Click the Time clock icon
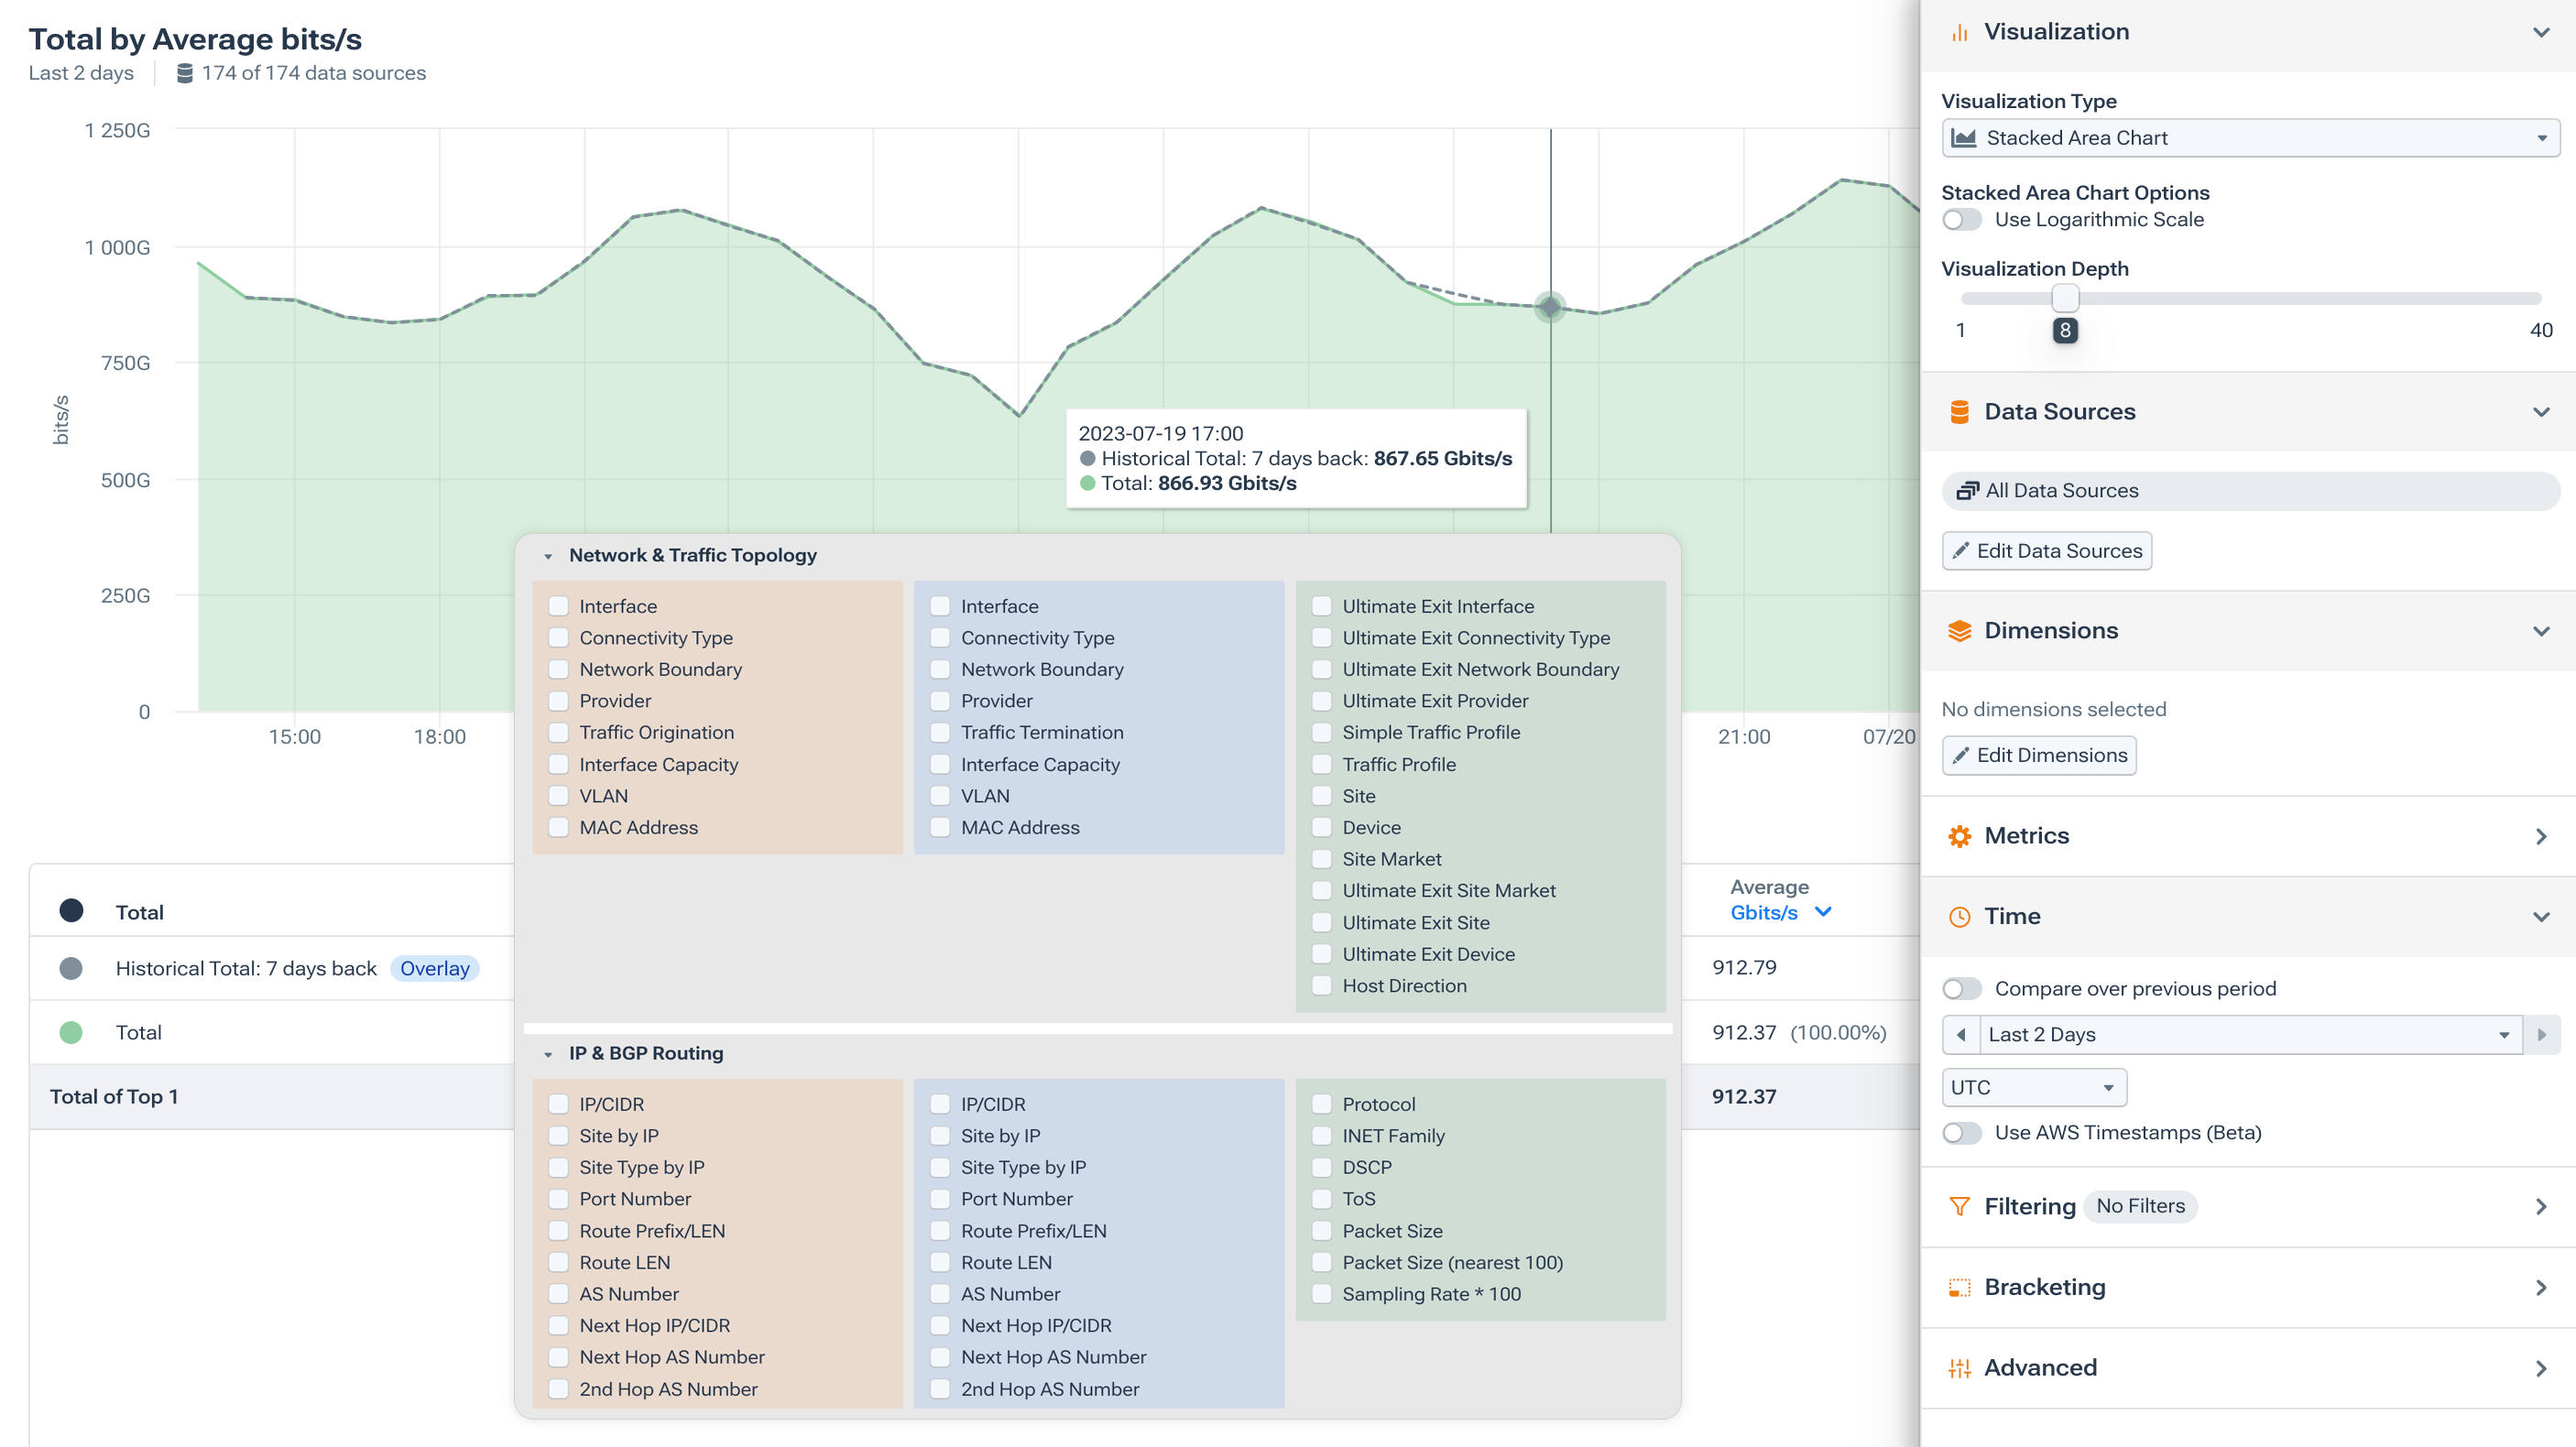This screenshot has width=2576, height=1447. click(x=1960, y=915)
